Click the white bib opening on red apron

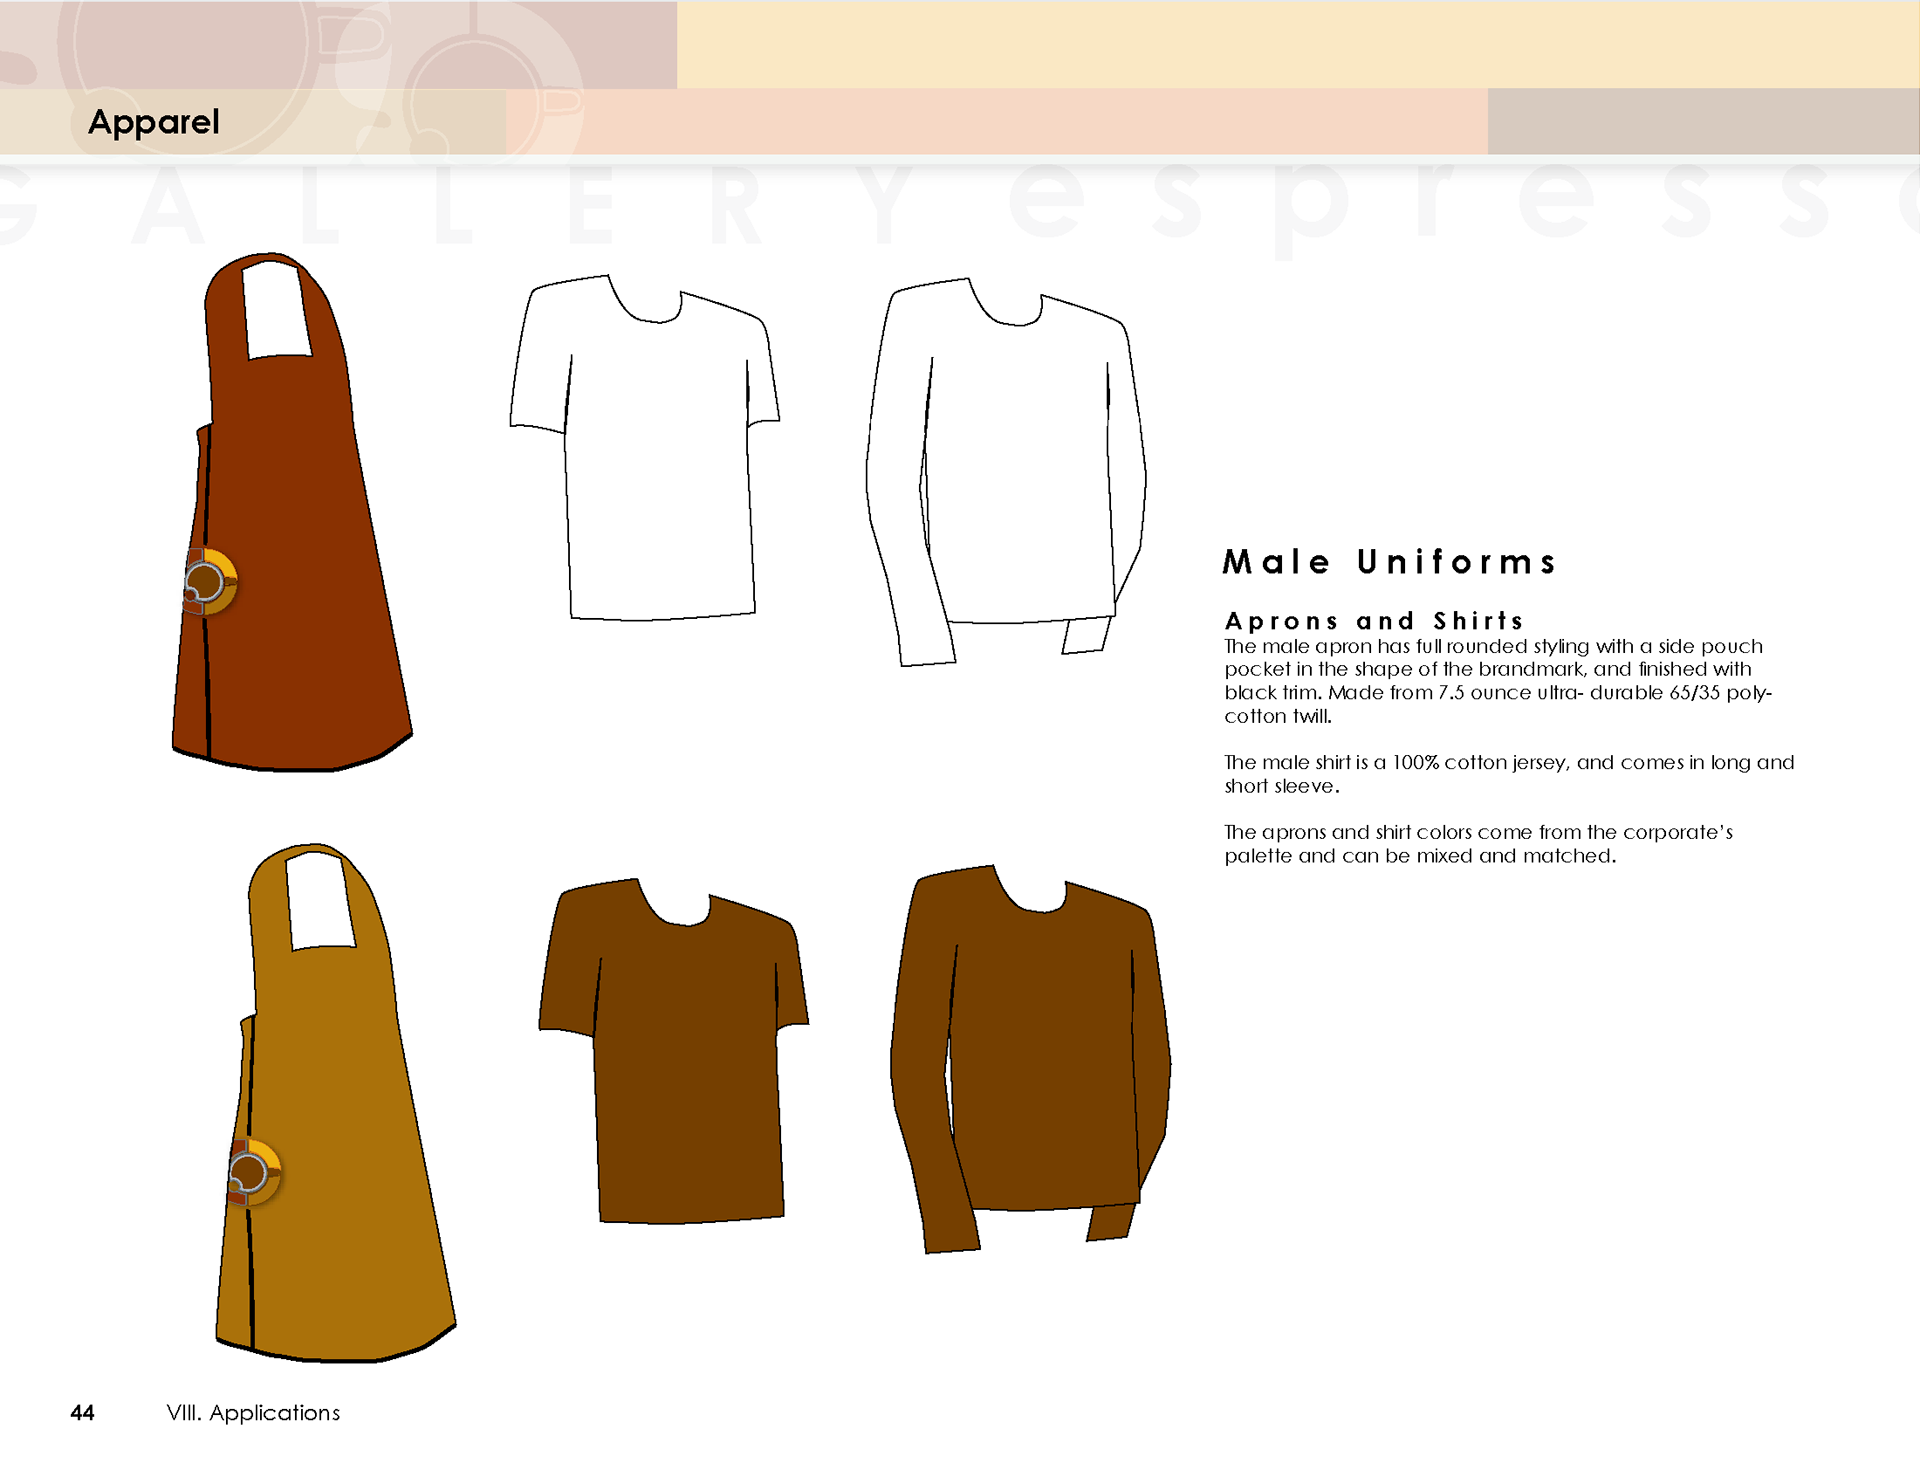point(276,309)
